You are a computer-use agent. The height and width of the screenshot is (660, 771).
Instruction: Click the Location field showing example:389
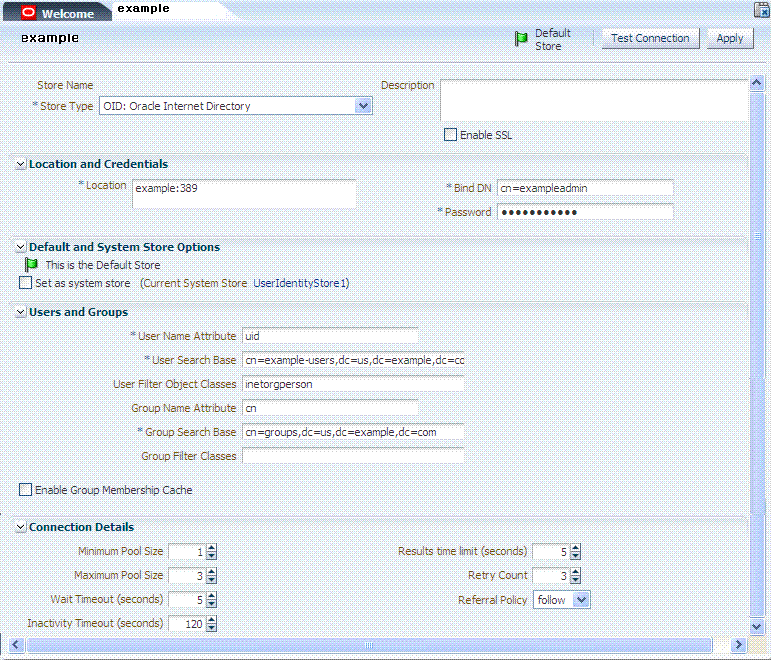pos(244,194)
